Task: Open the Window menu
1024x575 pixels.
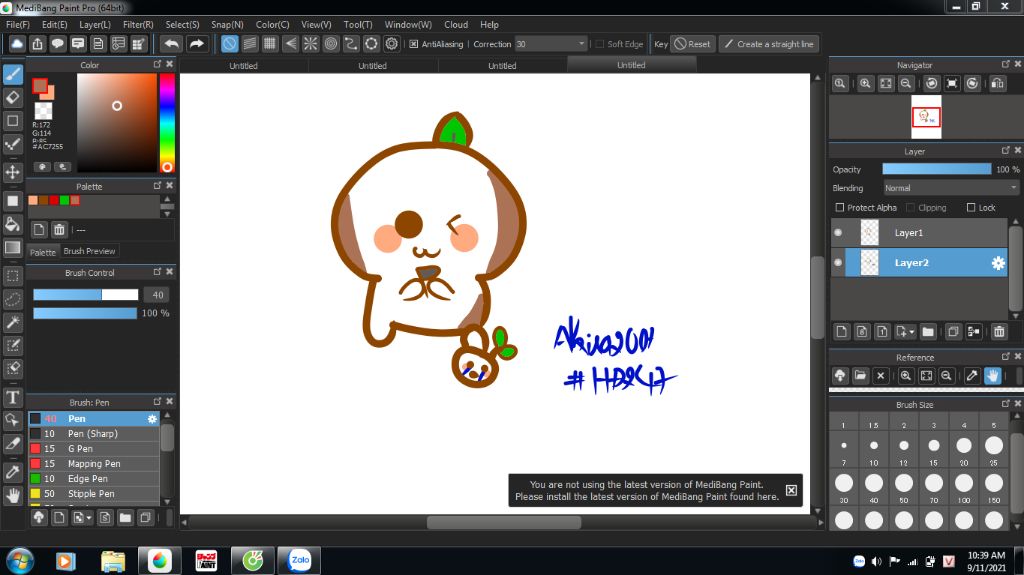Action: coord(408,25)
